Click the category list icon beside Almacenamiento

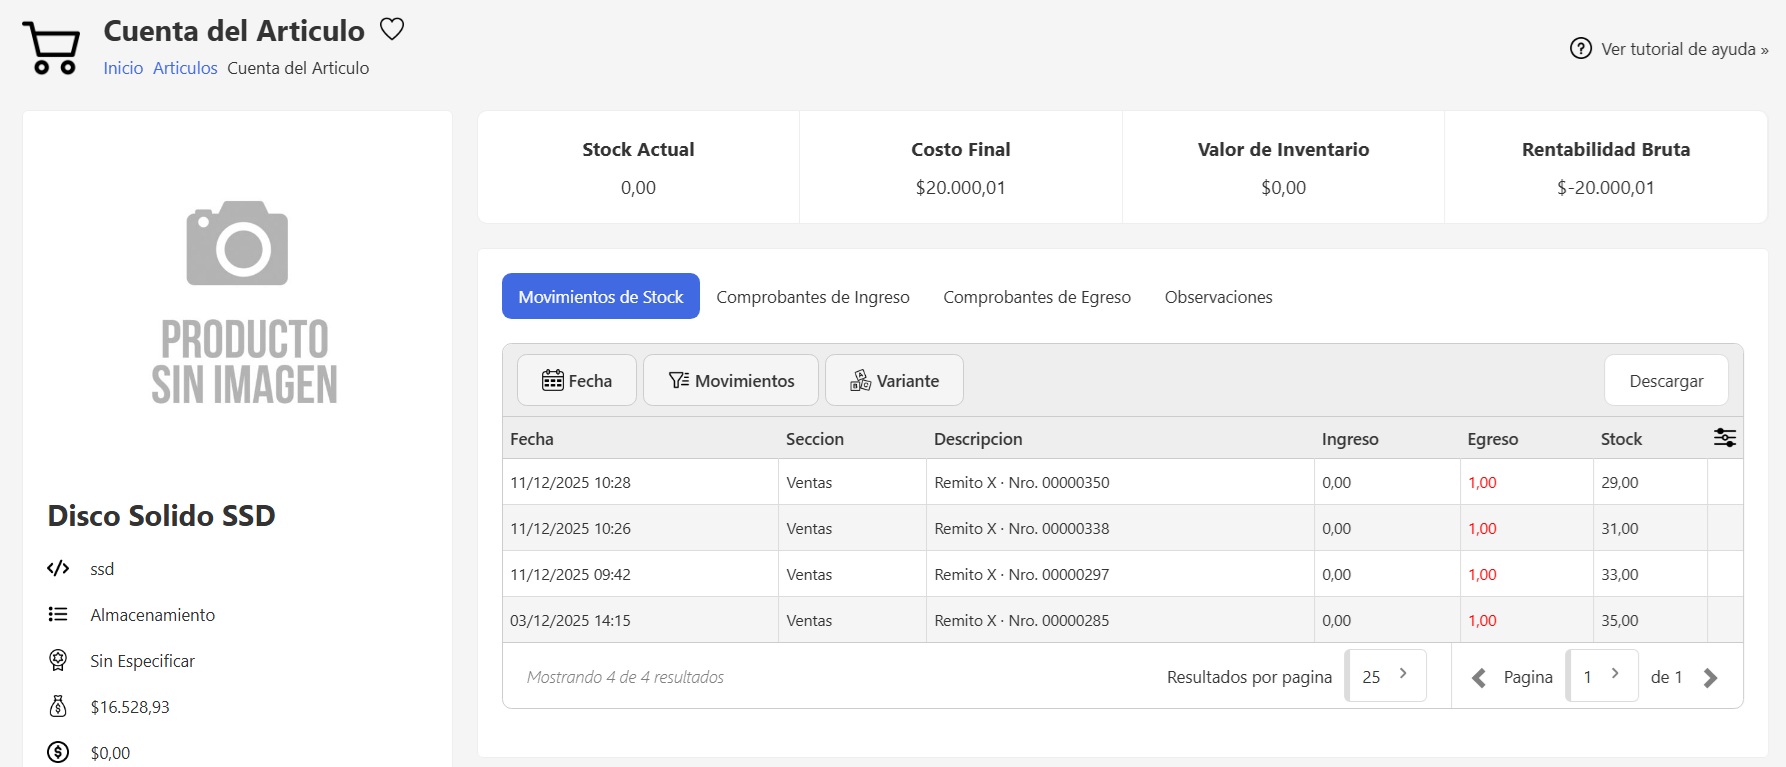58,615
